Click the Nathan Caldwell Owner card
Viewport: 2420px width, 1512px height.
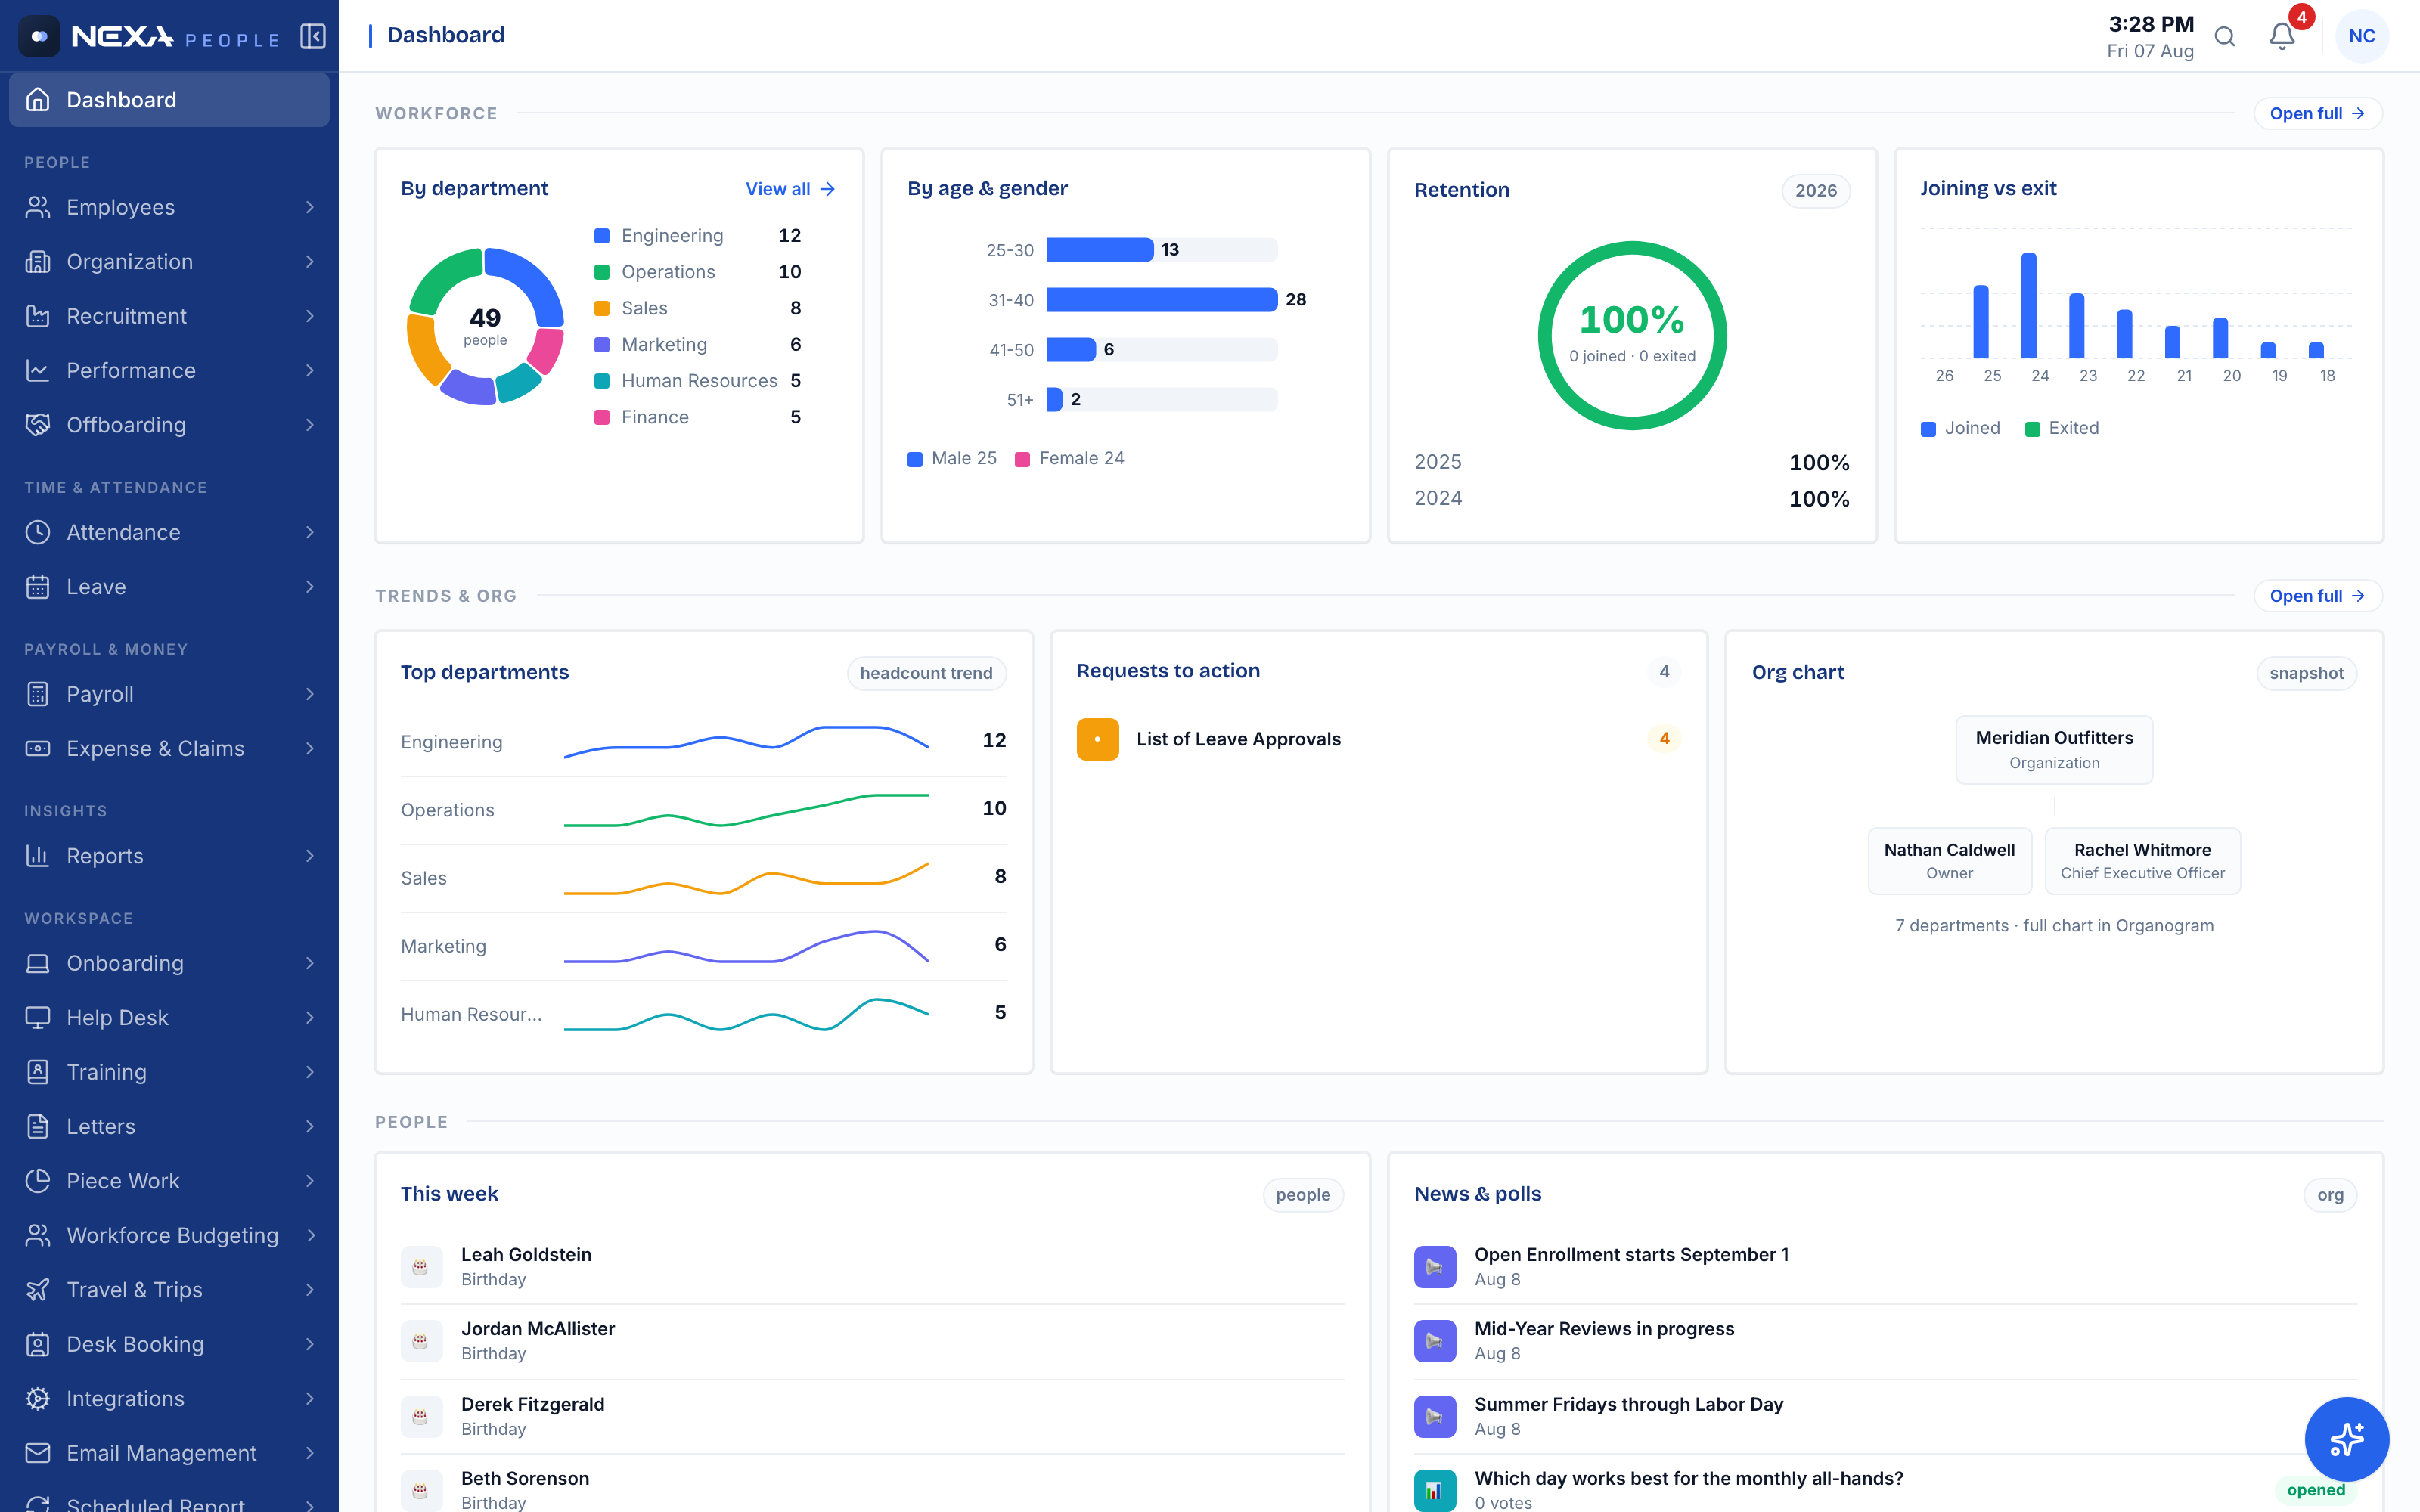pyautogui.click(x=1949, y=860)
